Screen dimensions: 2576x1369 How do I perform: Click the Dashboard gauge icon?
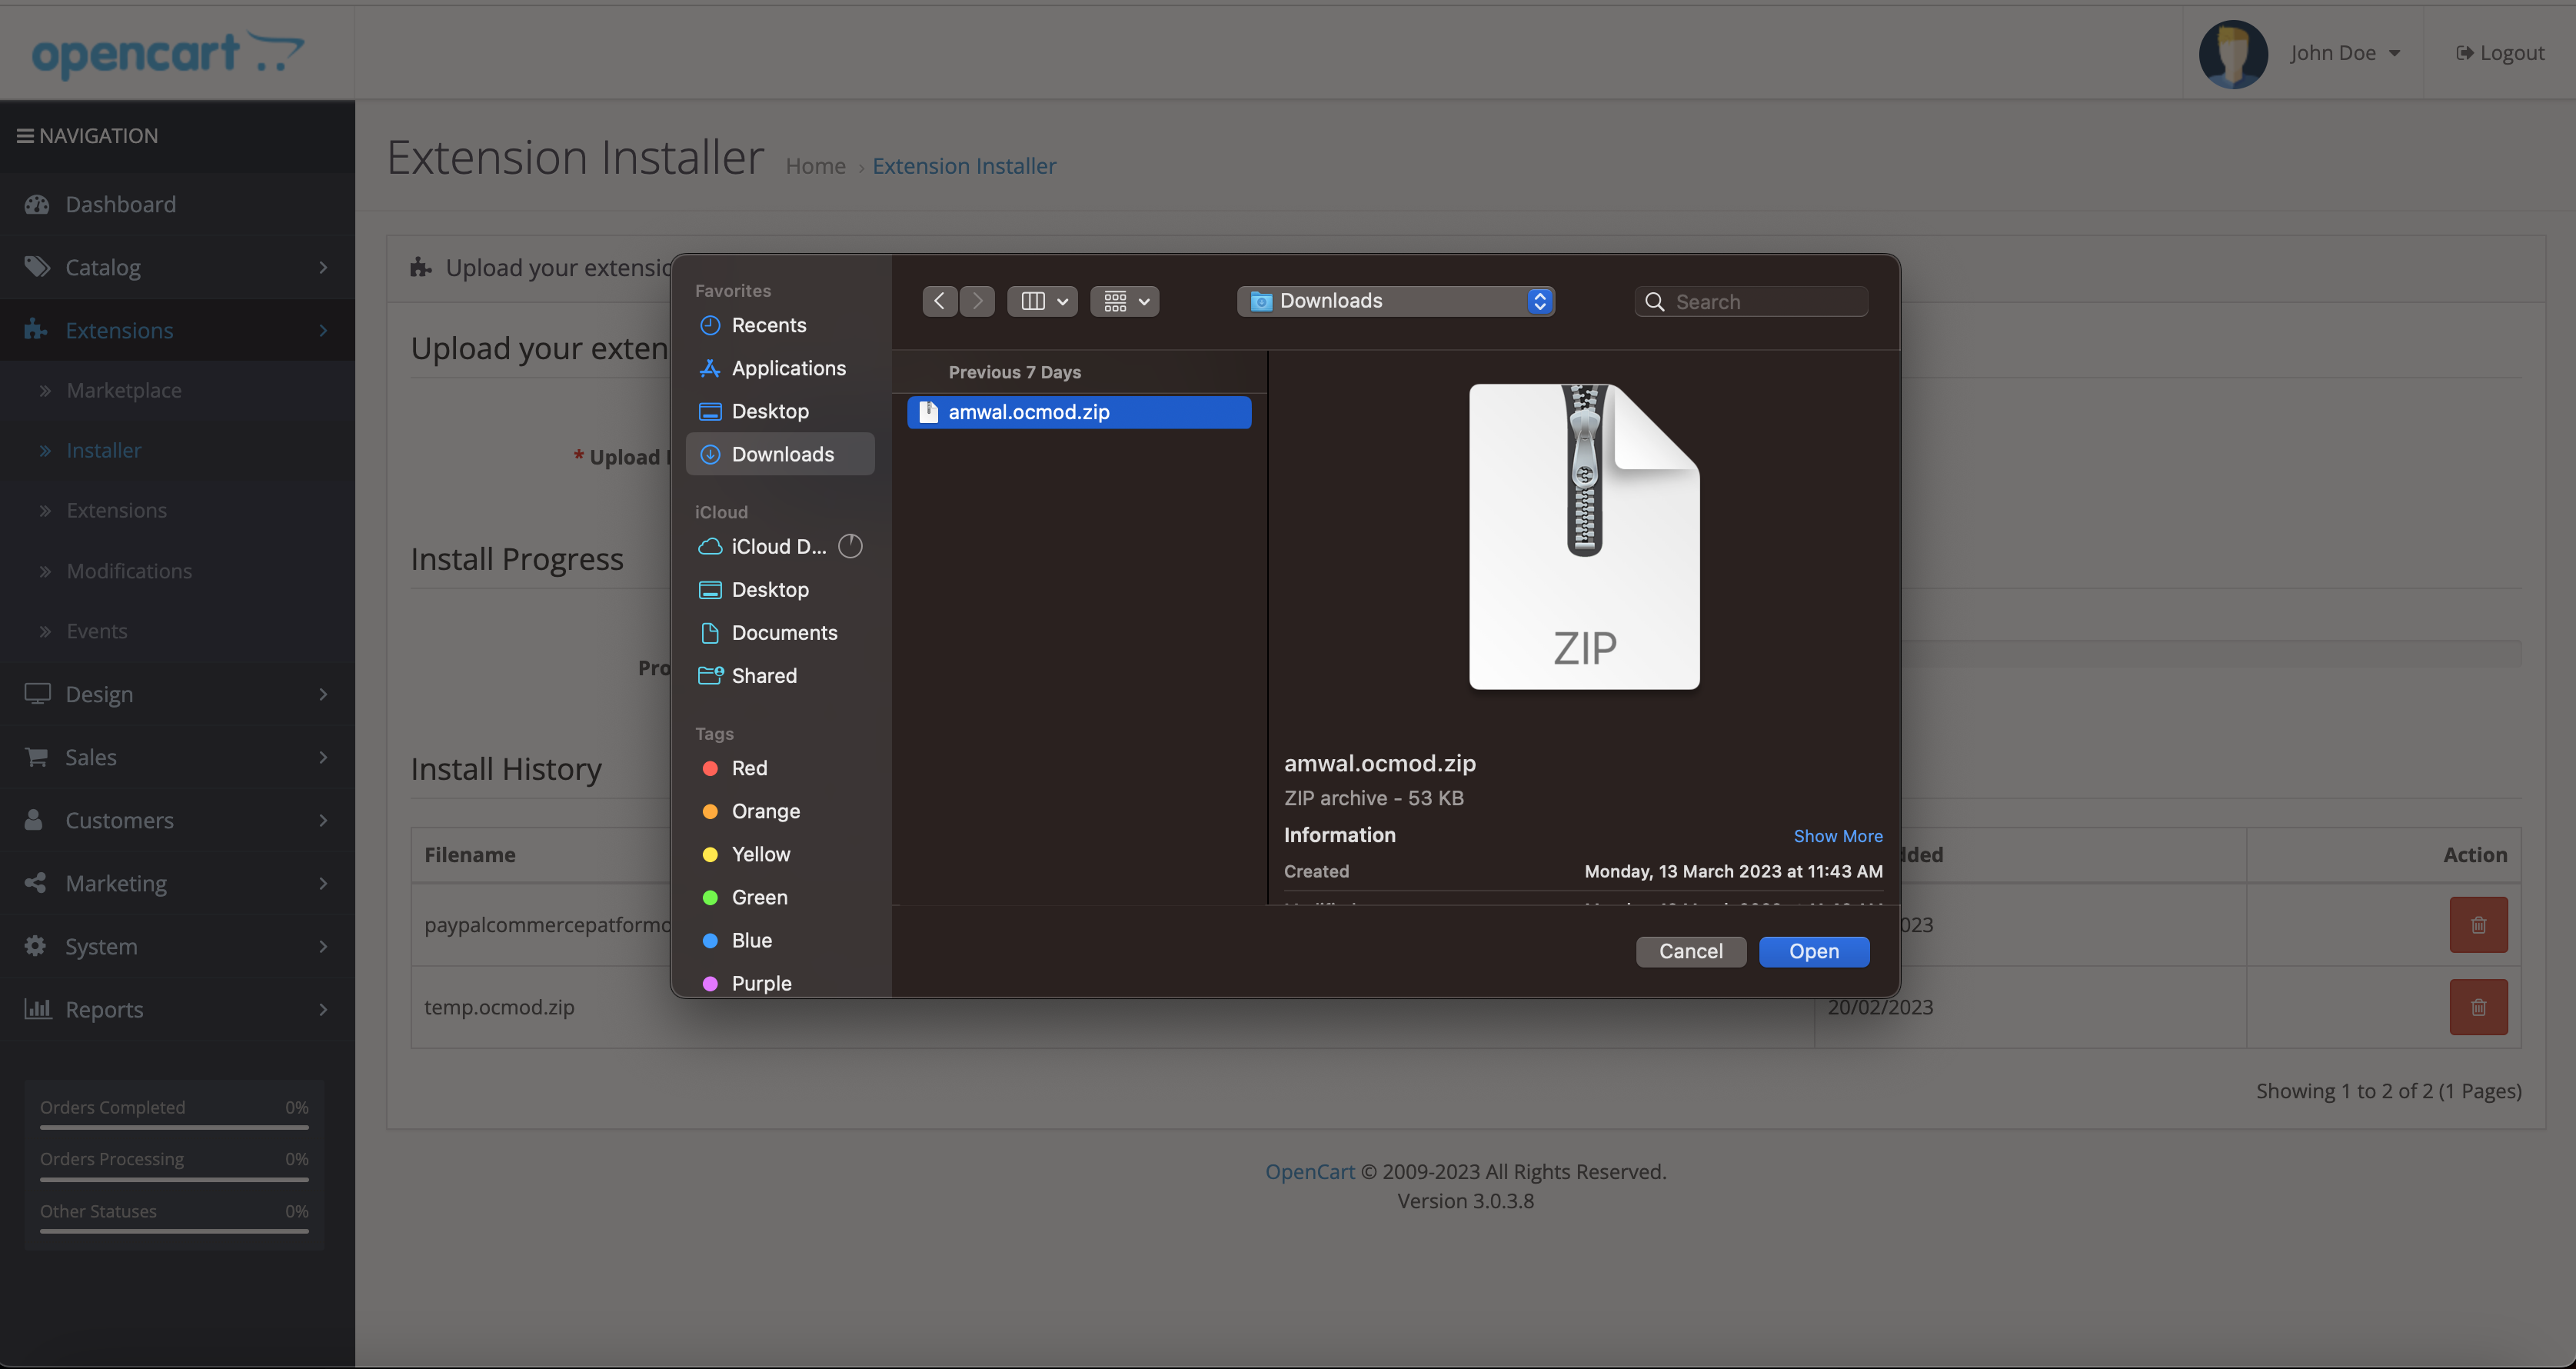(x=37, y=204)
